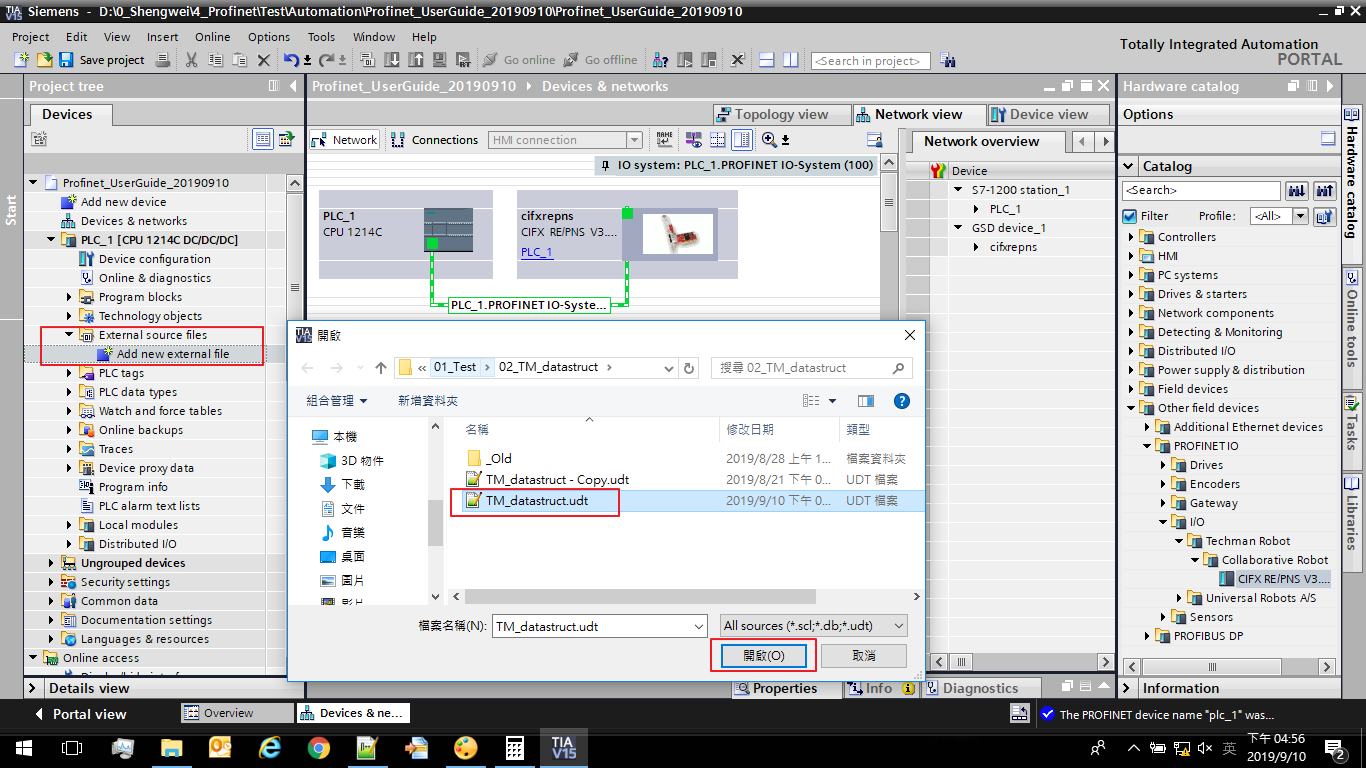Click the 檔案名稱 filename input field
This screenshot has height=768, width=1366.
pos(600,626)
